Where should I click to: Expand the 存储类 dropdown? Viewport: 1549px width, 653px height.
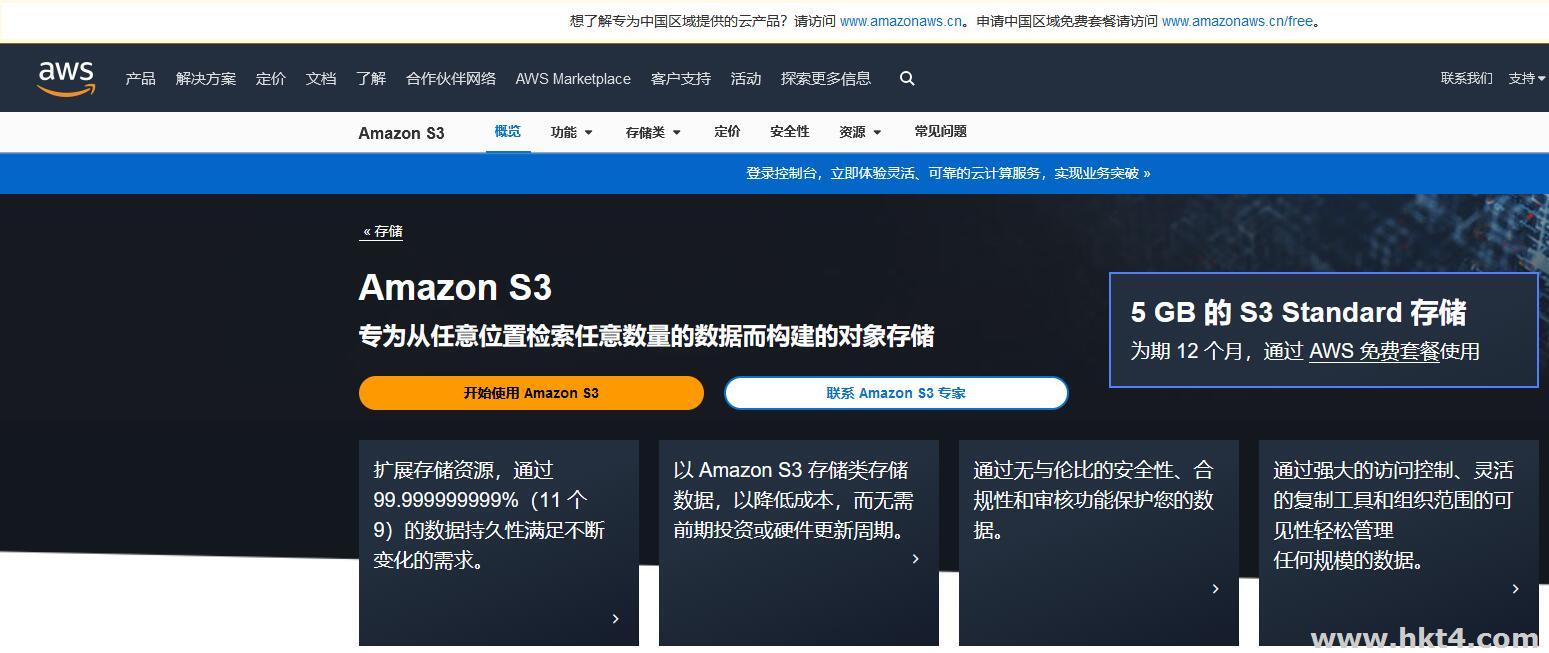[653, 132]
